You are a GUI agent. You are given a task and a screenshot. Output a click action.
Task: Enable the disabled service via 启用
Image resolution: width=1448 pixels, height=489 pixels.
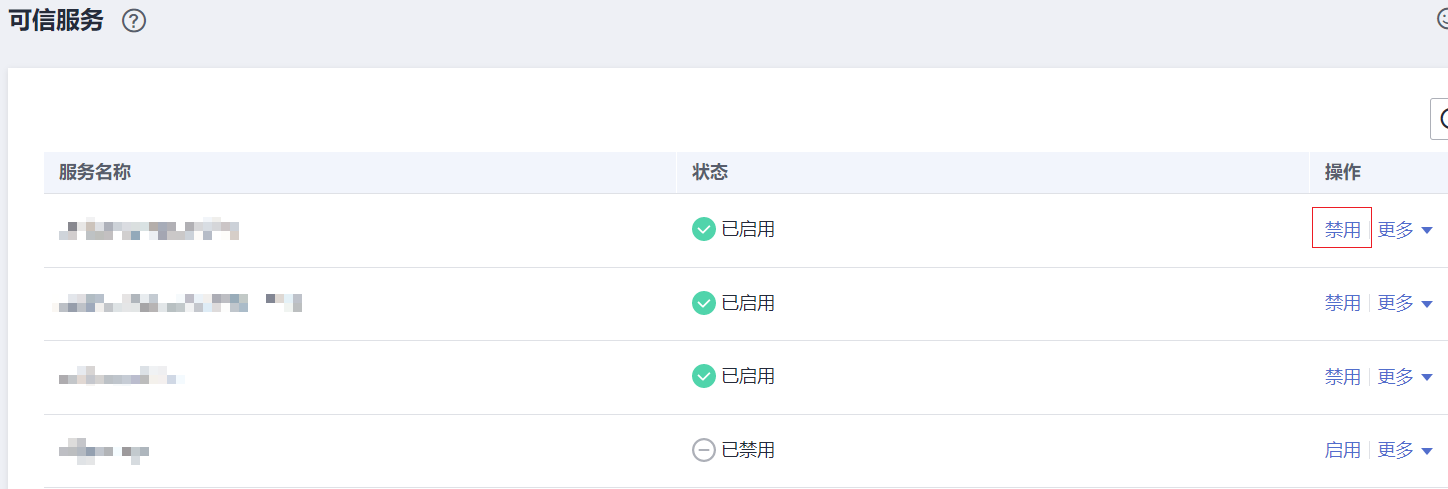coord(1342,450)
